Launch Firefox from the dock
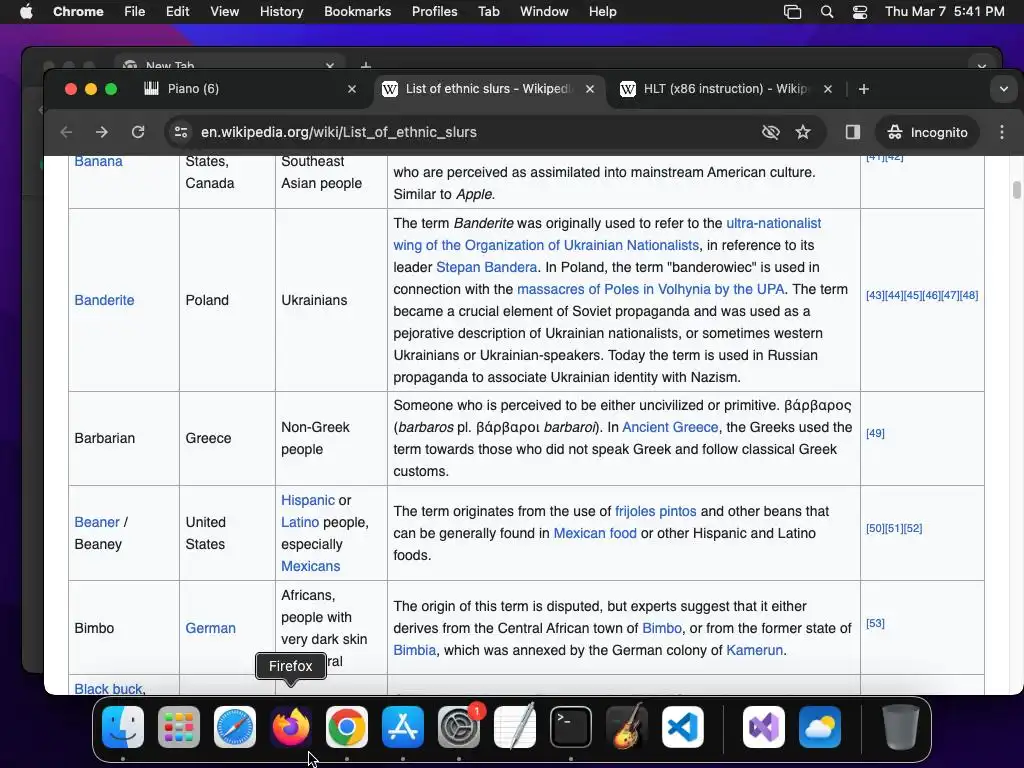The height and width of the screenshot is (768, 1024). tap(291, 727)
